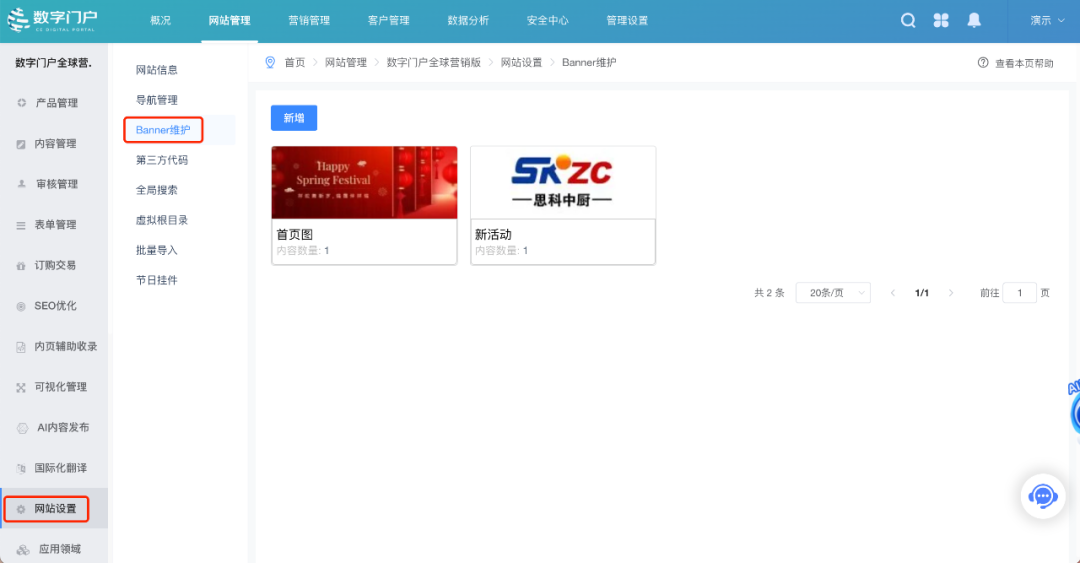The image size is (1080, 563).
Task: Click 网站设置 breadcrumb link
Action: coord(521,63)
